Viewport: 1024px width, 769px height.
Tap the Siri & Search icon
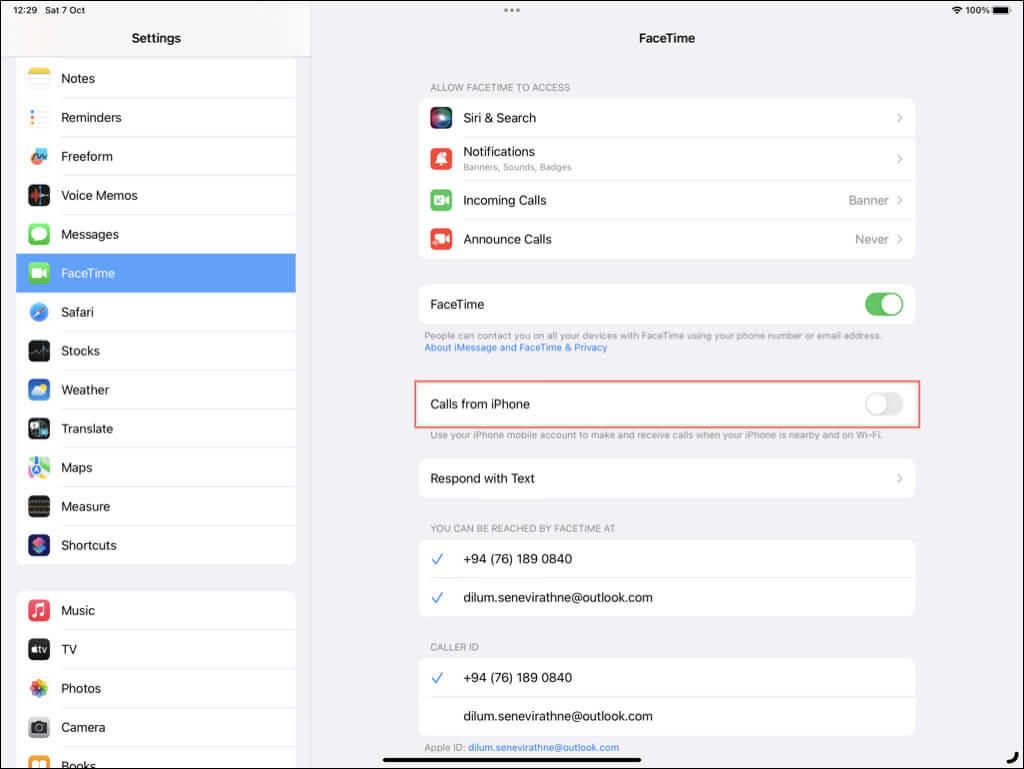tap(441, 118)
